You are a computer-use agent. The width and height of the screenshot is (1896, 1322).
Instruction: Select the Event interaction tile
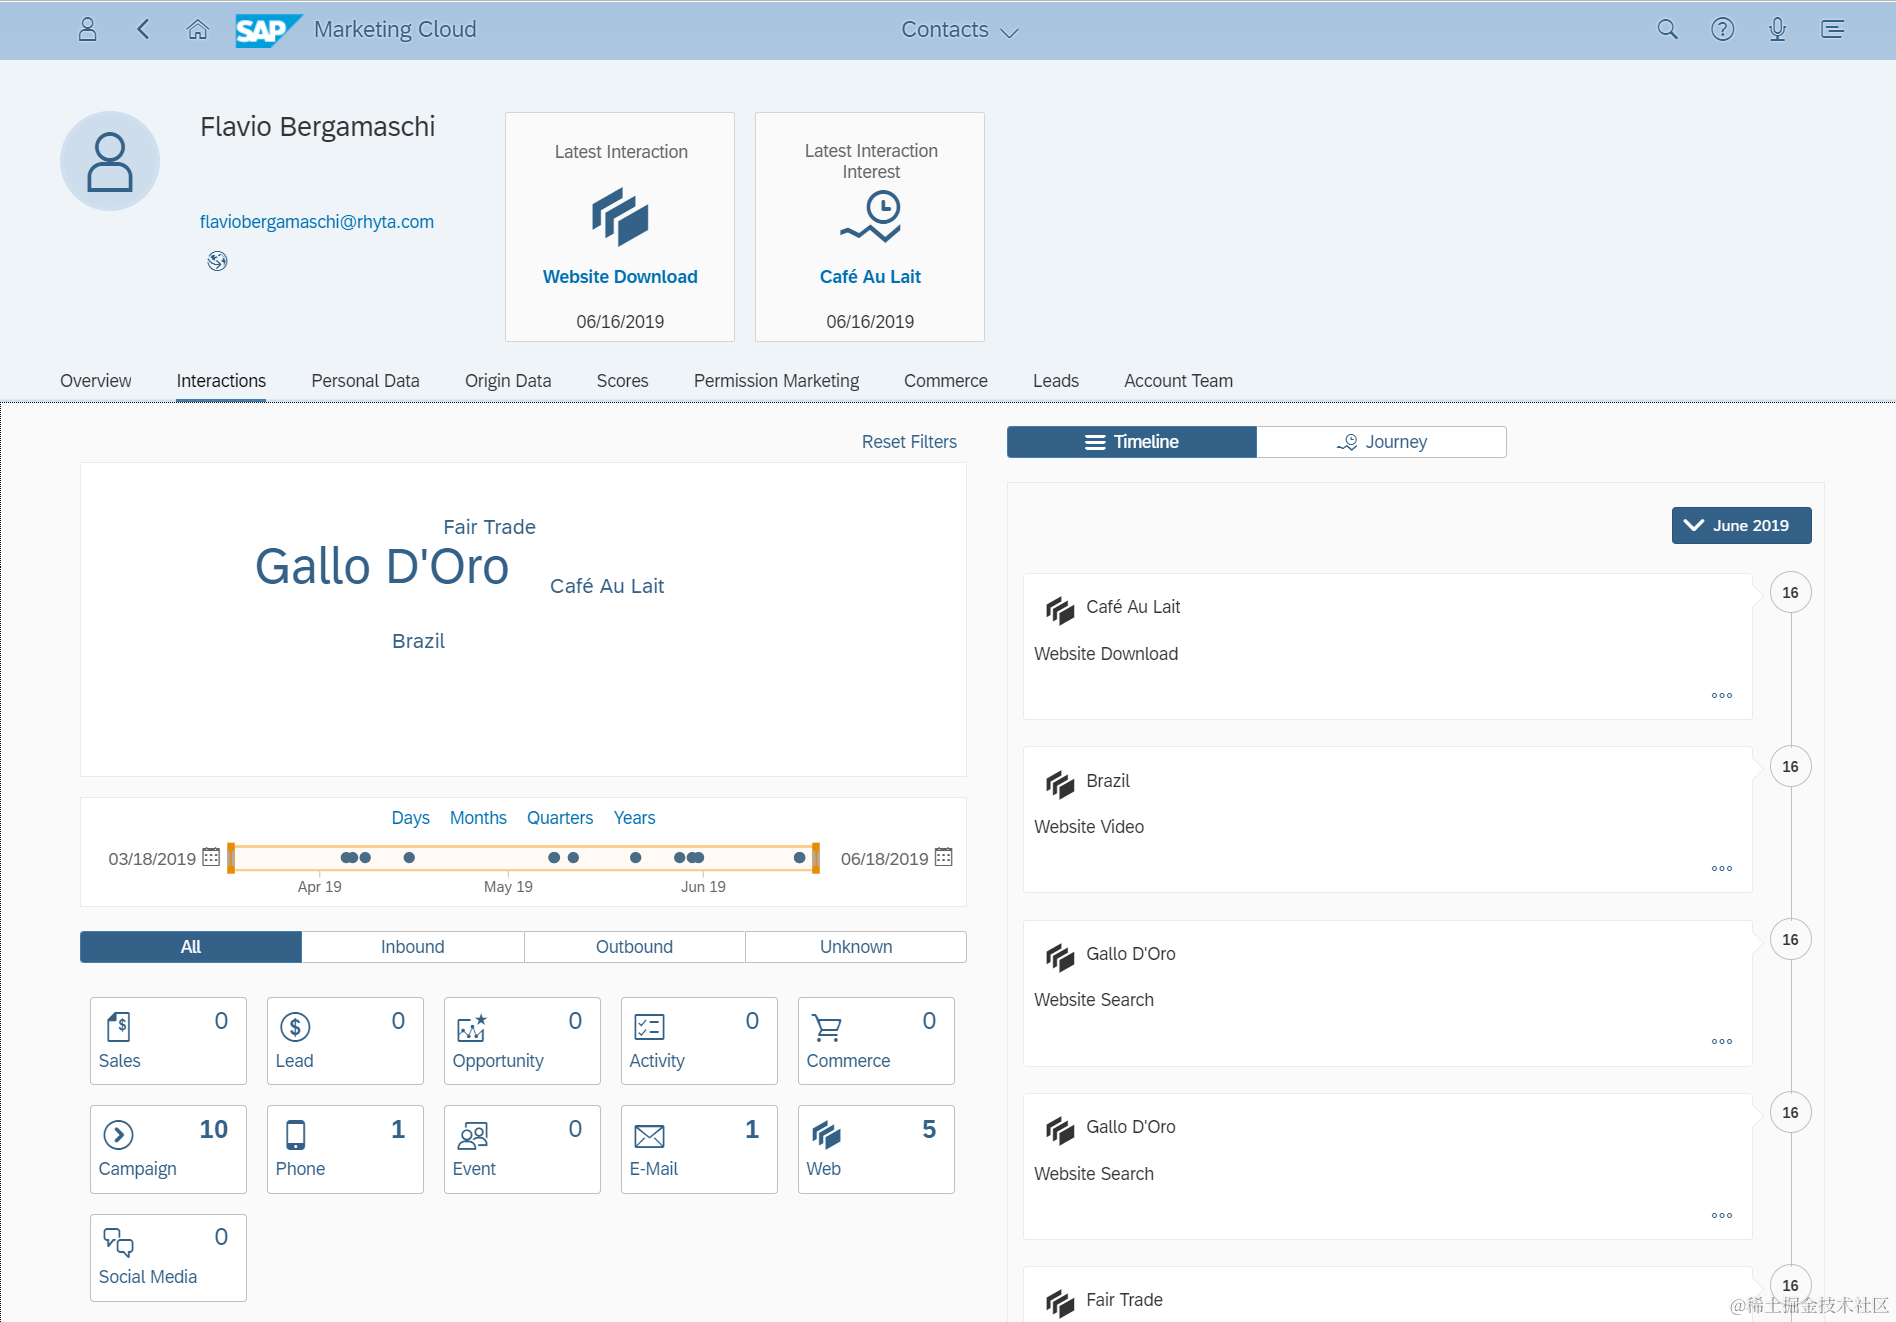click(x=522, y=1149)
